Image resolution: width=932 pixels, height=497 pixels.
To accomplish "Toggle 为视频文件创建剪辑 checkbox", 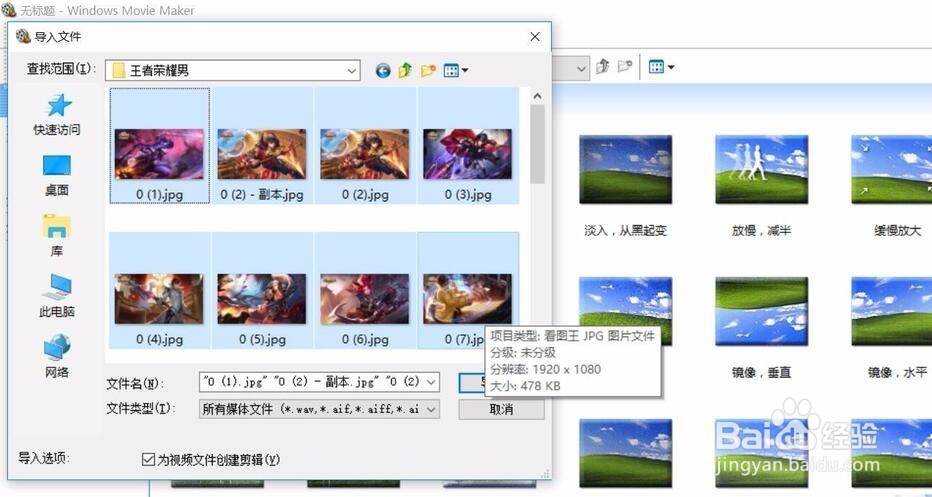I will coord(148,460).
